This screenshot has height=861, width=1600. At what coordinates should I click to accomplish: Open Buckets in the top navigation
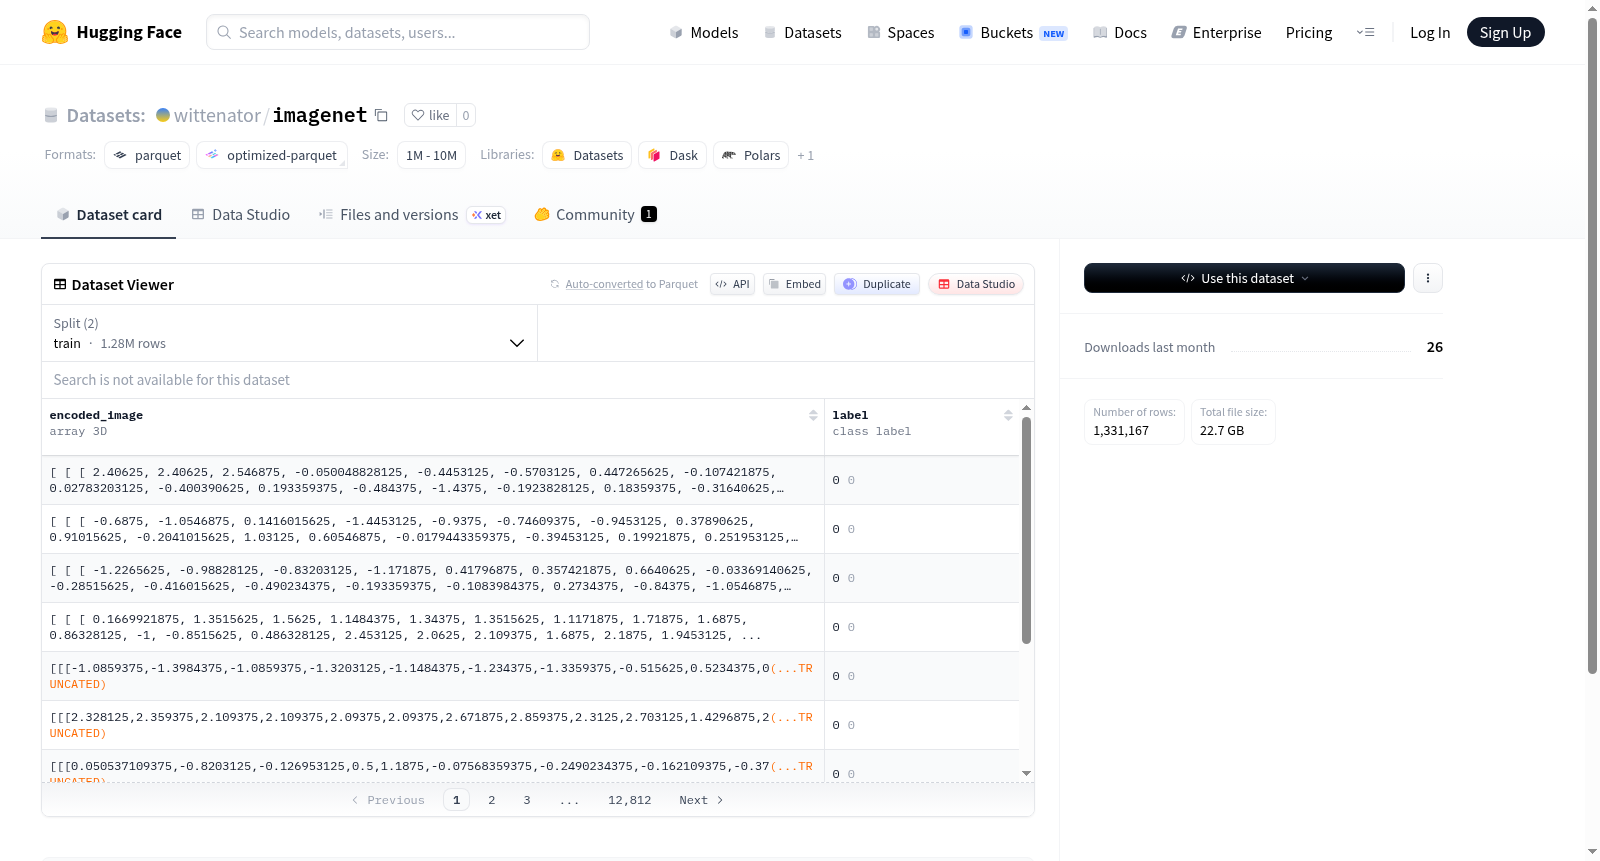[x=1014, y=32]
